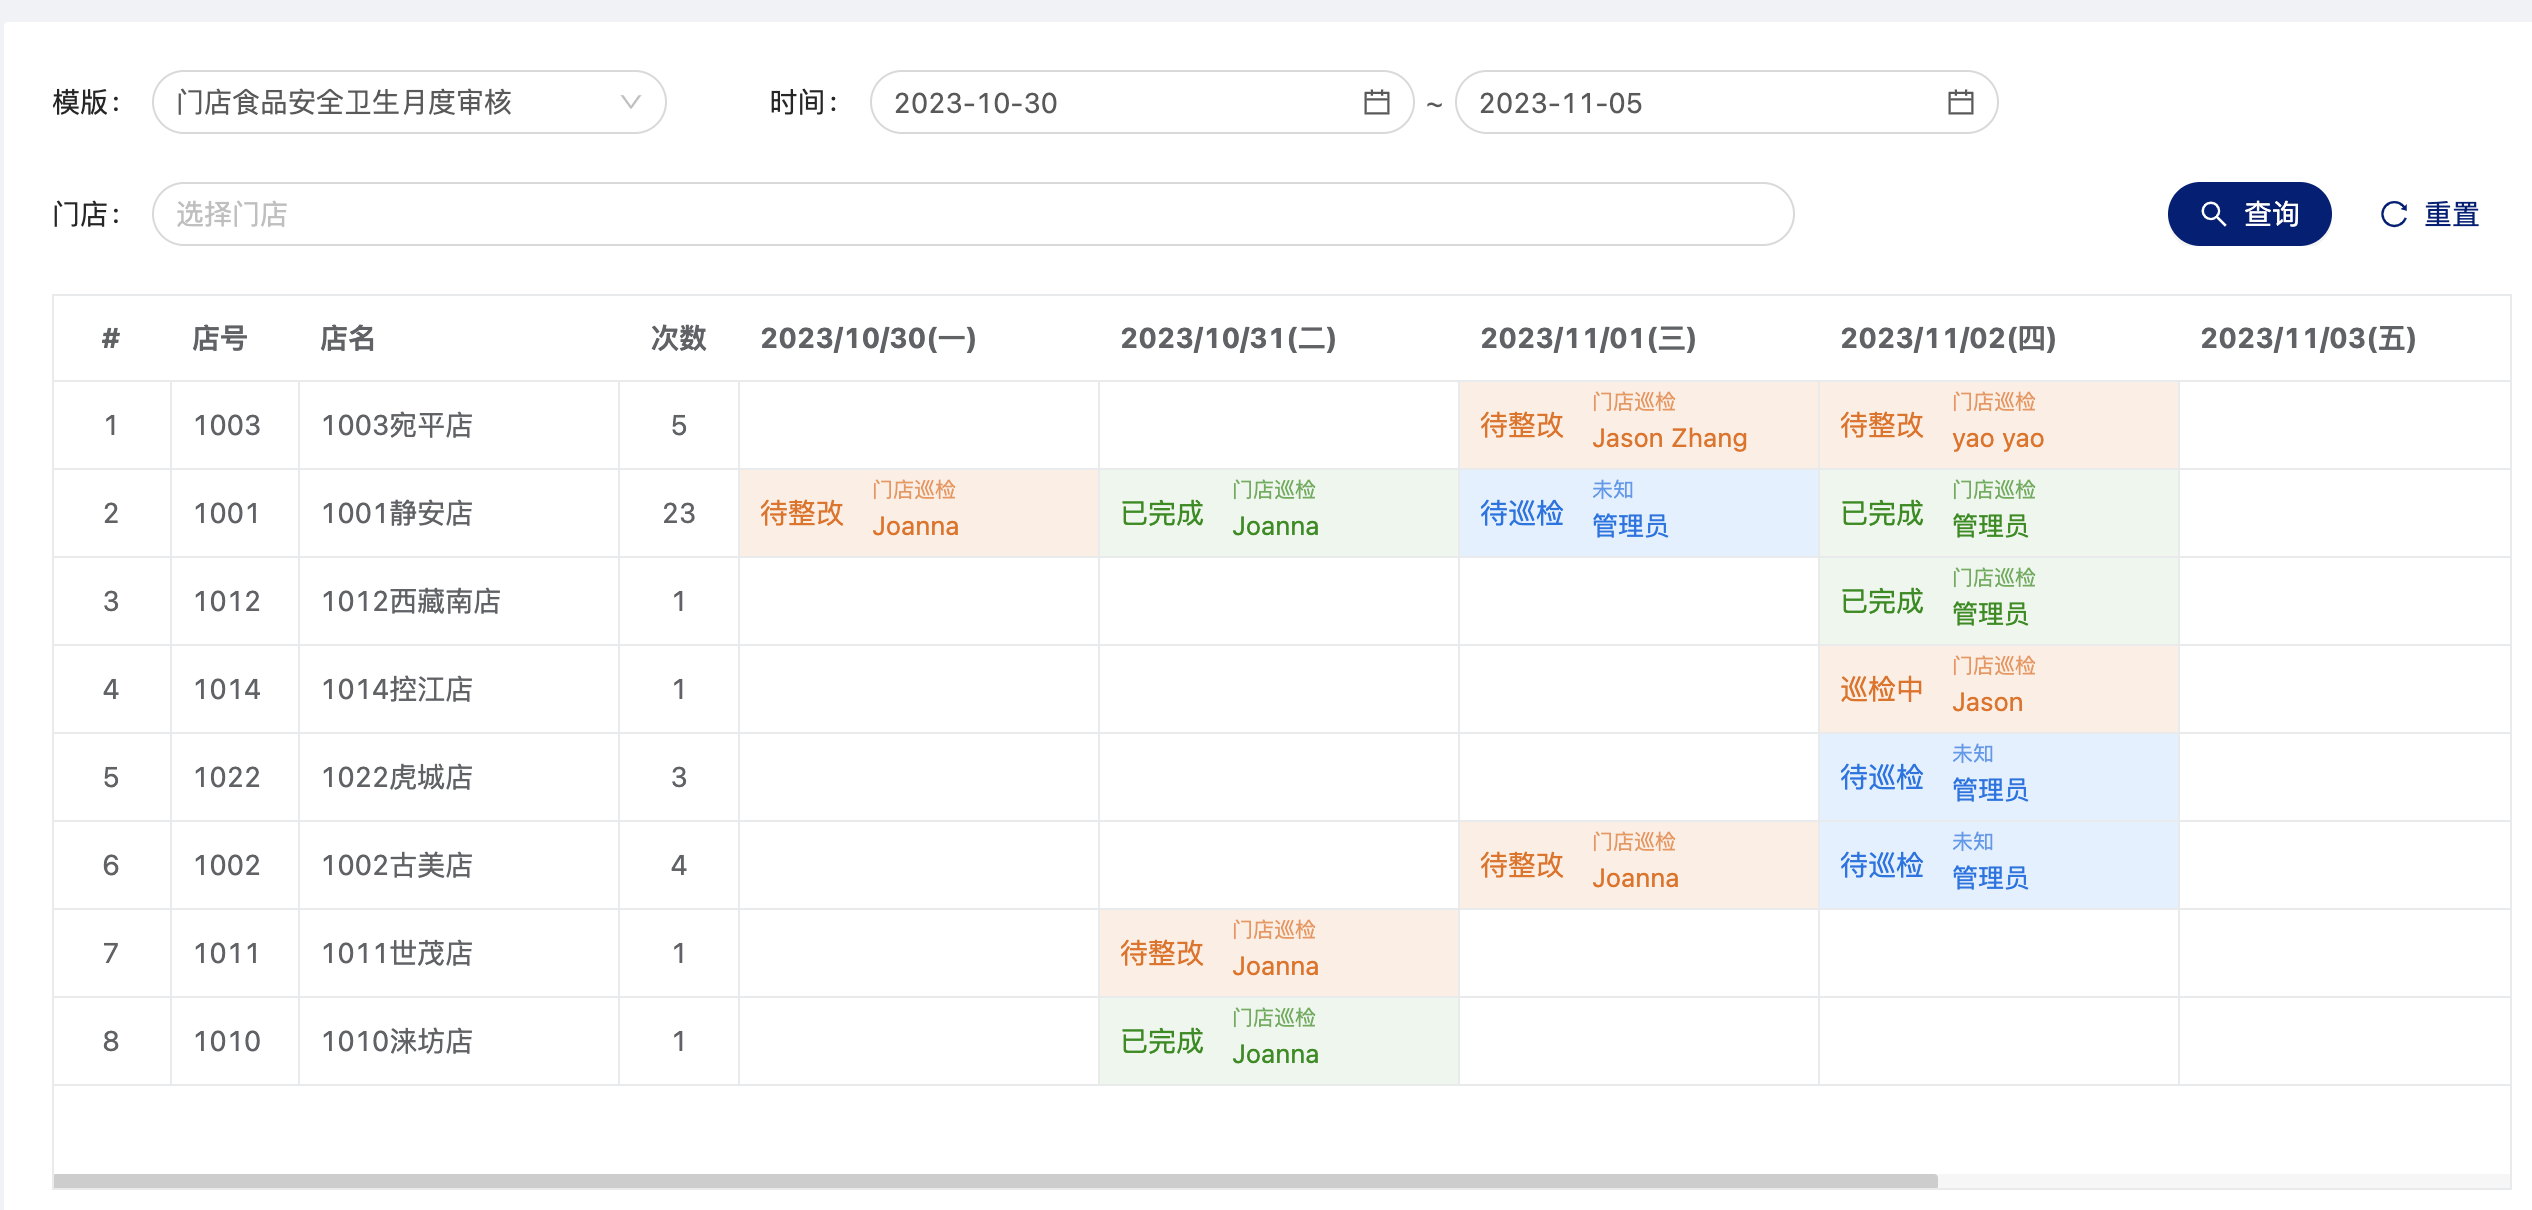Click the 2023/10/30(一) column header
The height and width of the screenshot is (1210, 2532).
click(868, 339)
